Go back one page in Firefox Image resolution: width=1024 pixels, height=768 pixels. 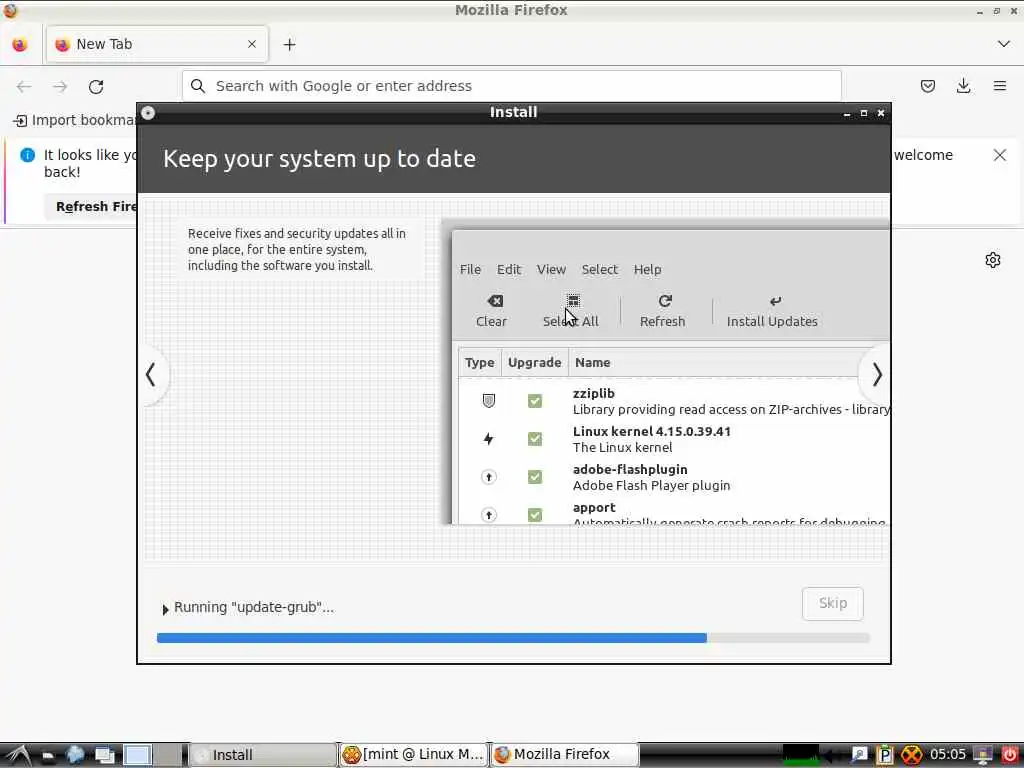coord(24,86)
